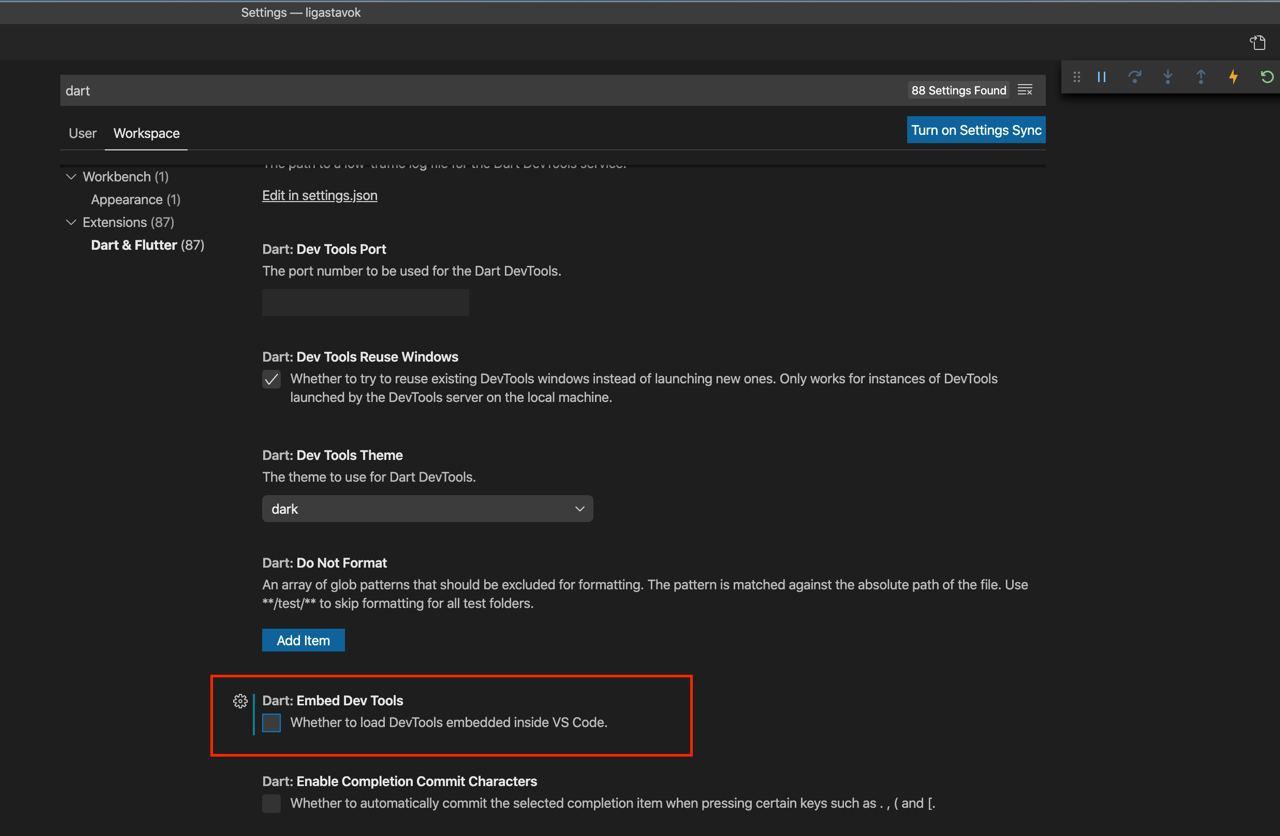Switch to the User settings tab
Image resolution: width=1280 pixels, height=836 pixels.
click(x=82, y=133)
